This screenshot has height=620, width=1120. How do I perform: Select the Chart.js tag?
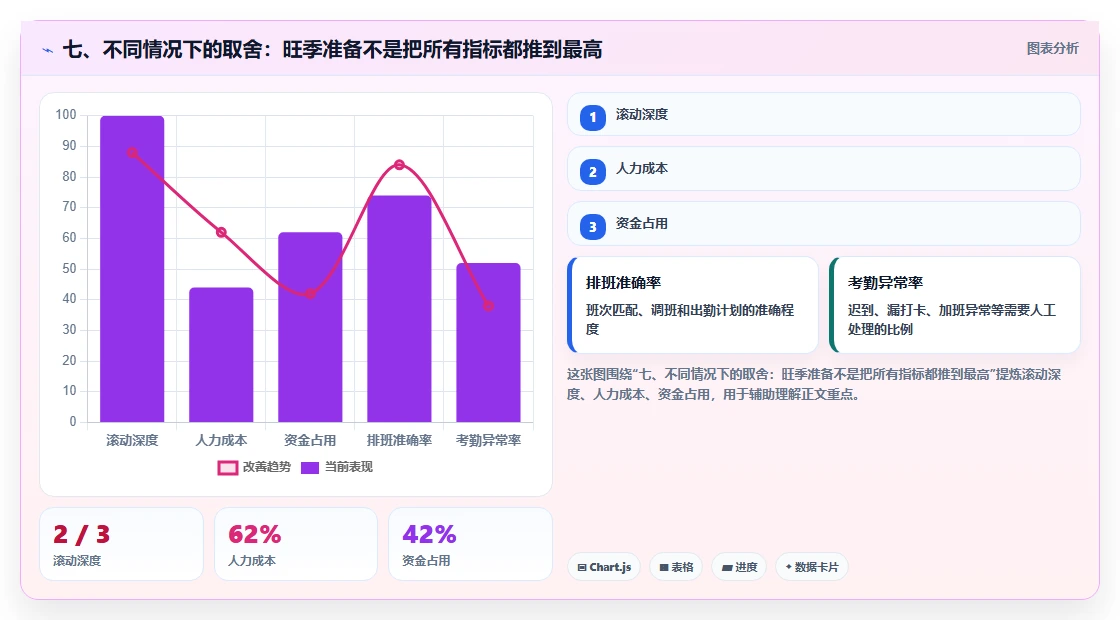tap(604, 567)
